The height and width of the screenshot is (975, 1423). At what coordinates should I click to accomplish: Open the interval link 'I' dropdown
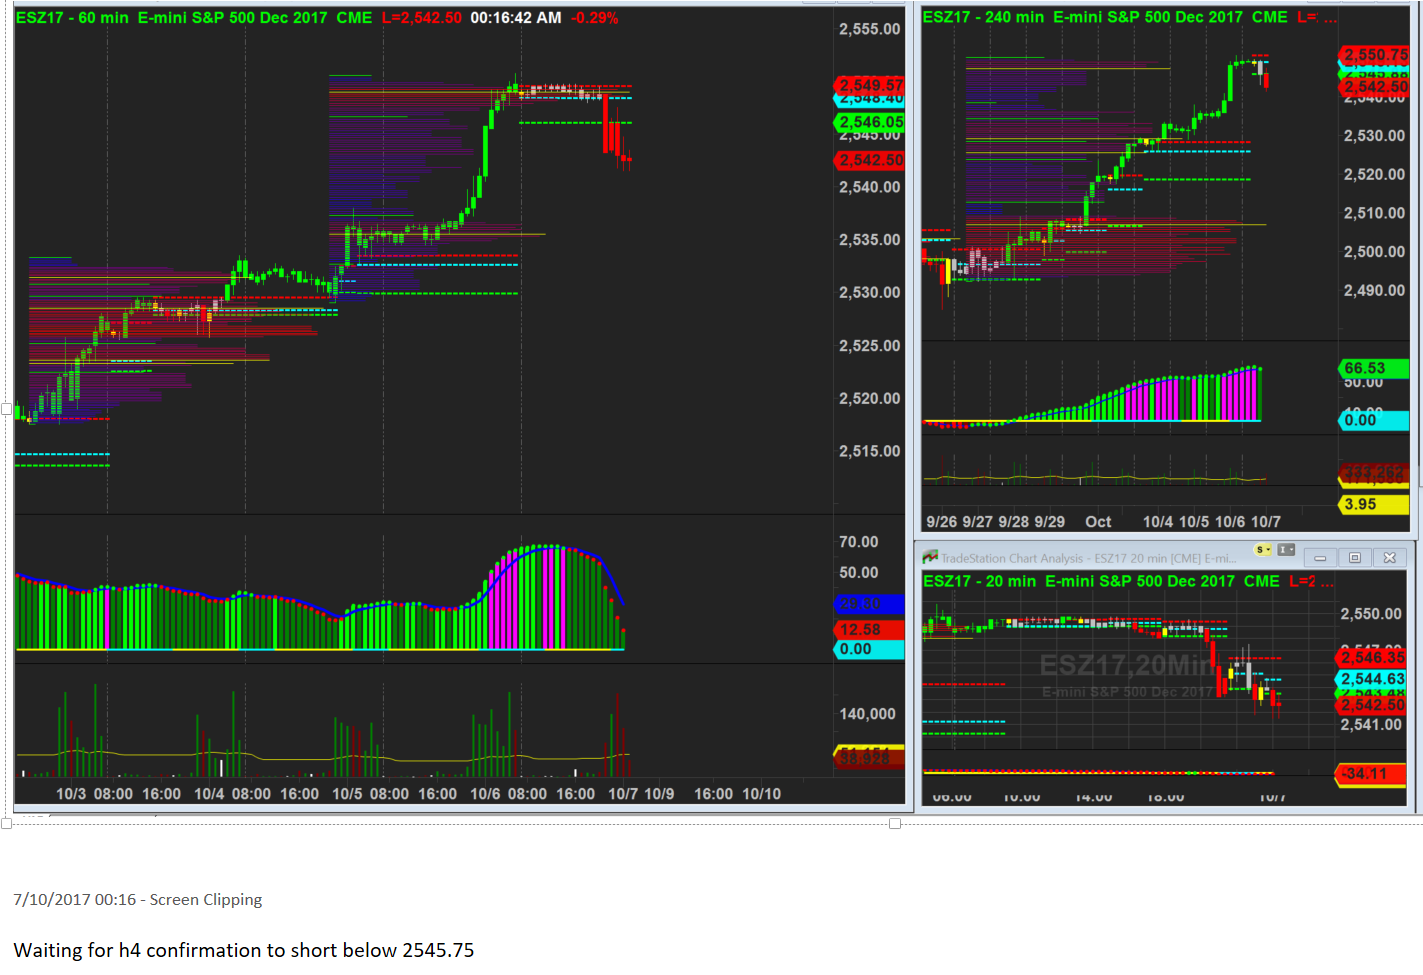pos(1286,550)
